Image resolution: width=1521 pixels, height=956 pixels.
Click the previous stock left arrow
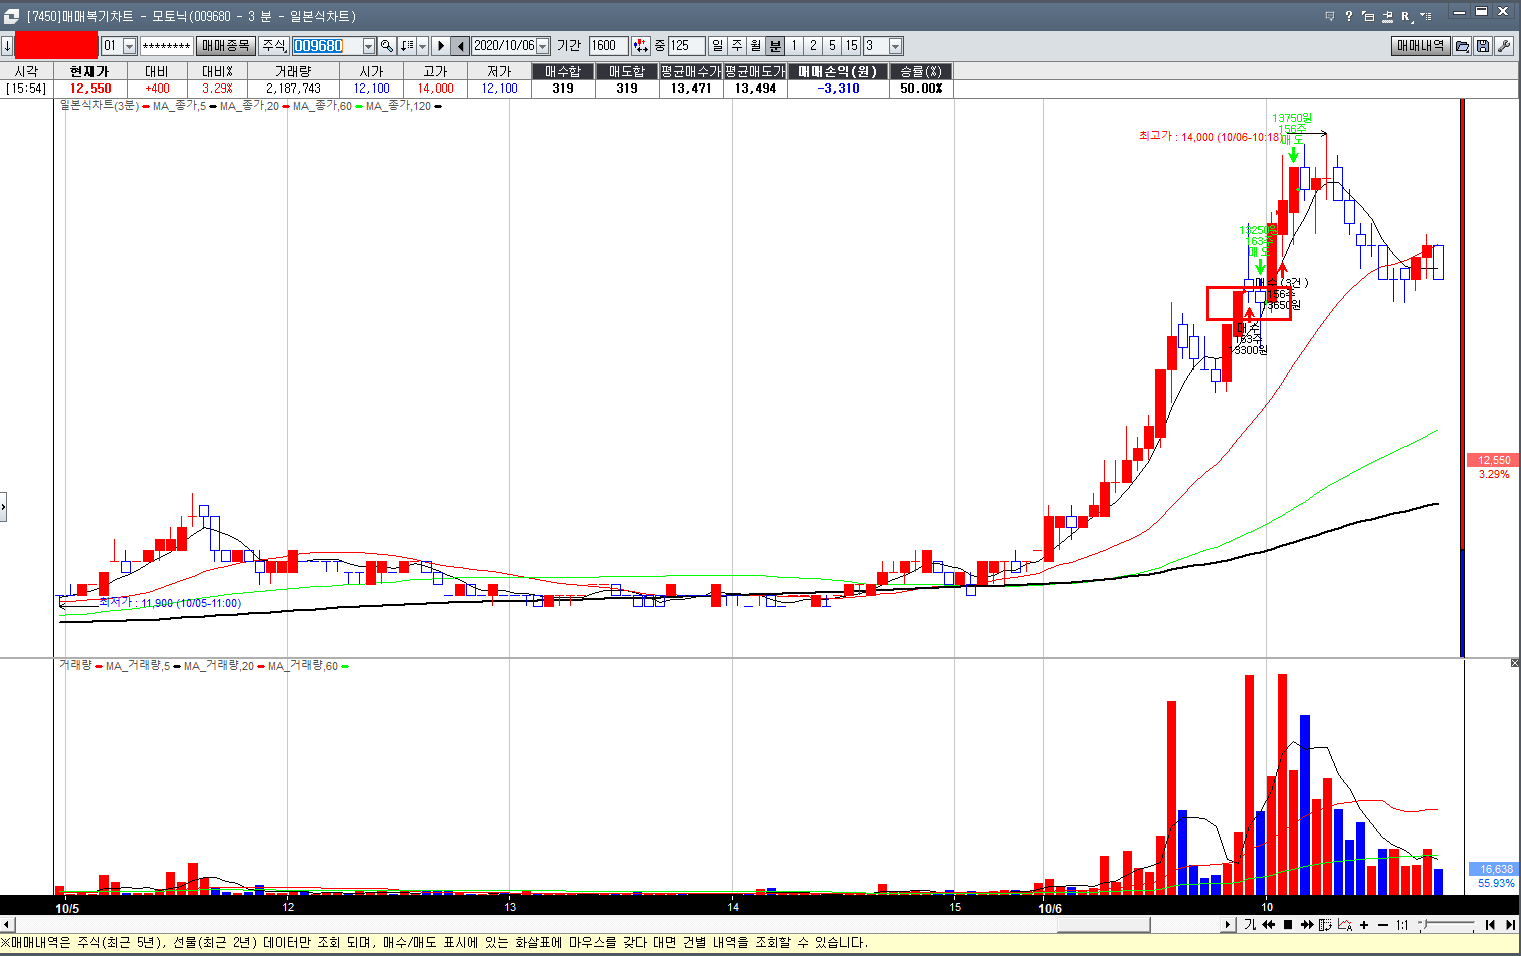click(x=460, y=46)
